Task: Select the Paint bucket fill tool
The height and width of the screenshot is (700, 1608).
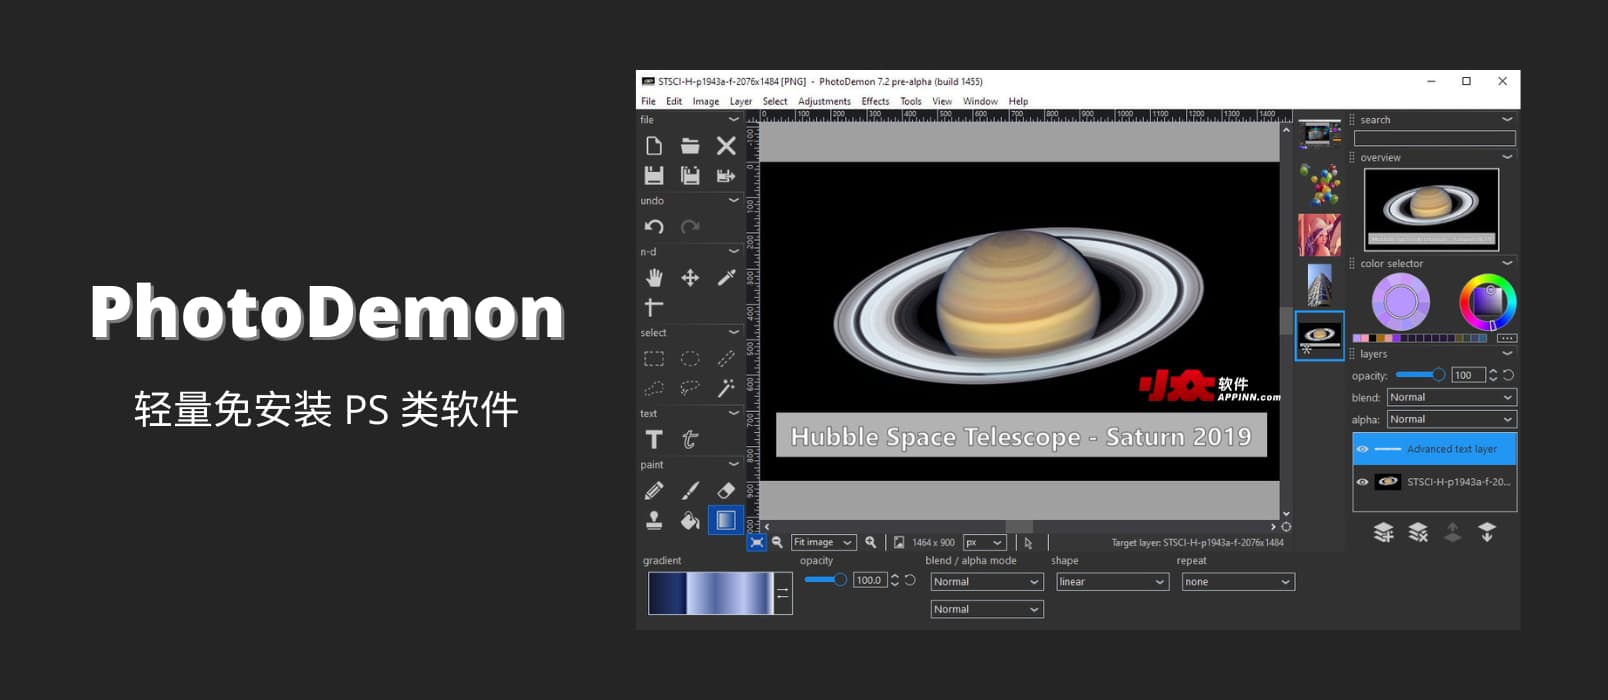Action: (690, 521)
